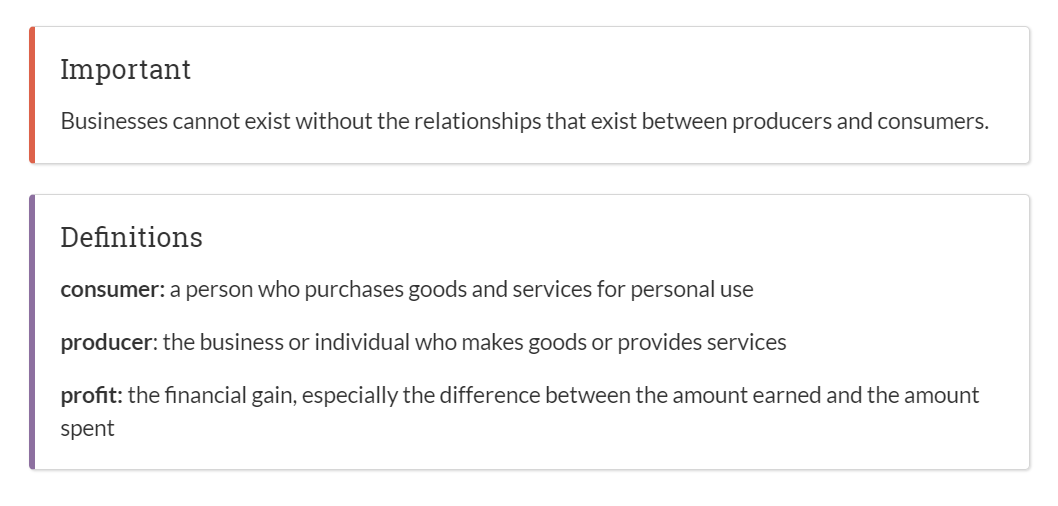Click the consumer definition text

tap(462, 289)
